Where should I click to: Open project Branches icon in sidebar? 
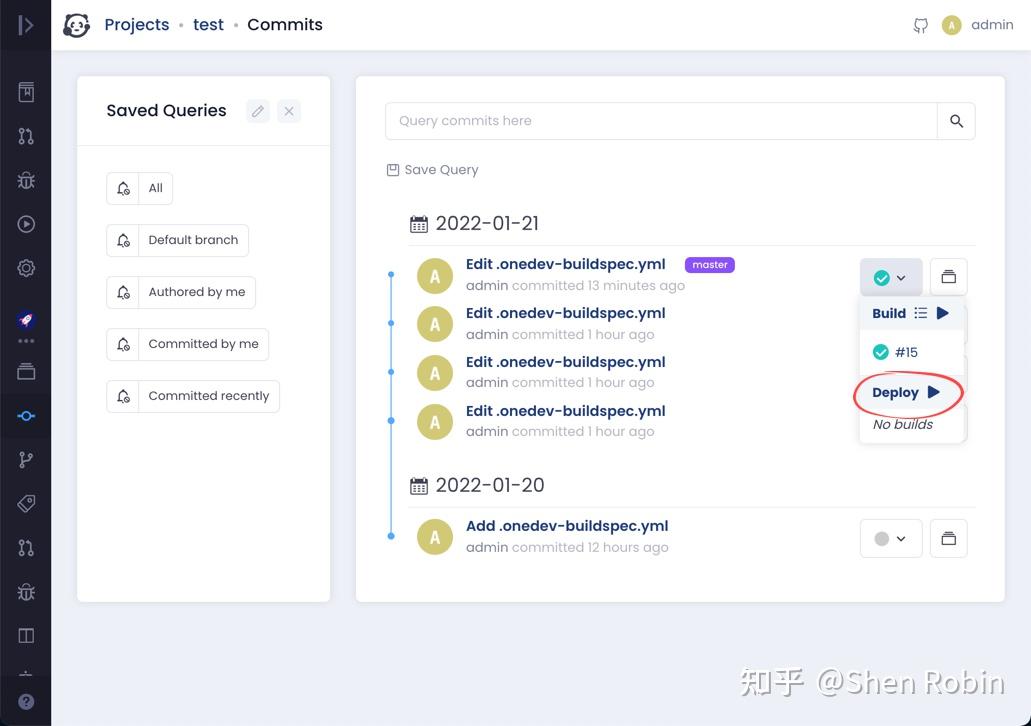26,460
